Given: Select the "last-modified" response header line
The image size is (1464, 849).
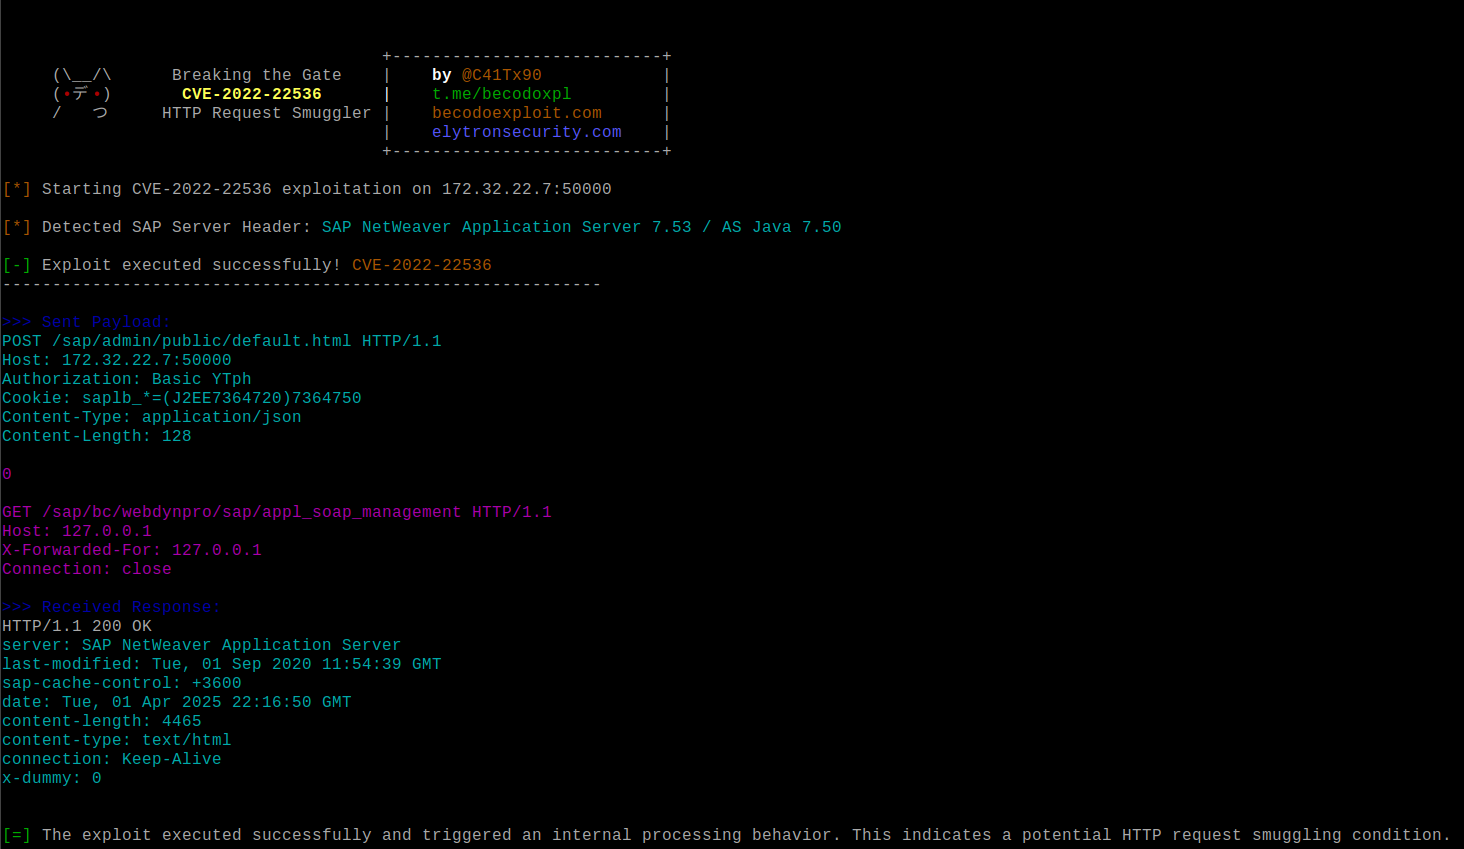Looking at the screenshot, I should 222,664.
